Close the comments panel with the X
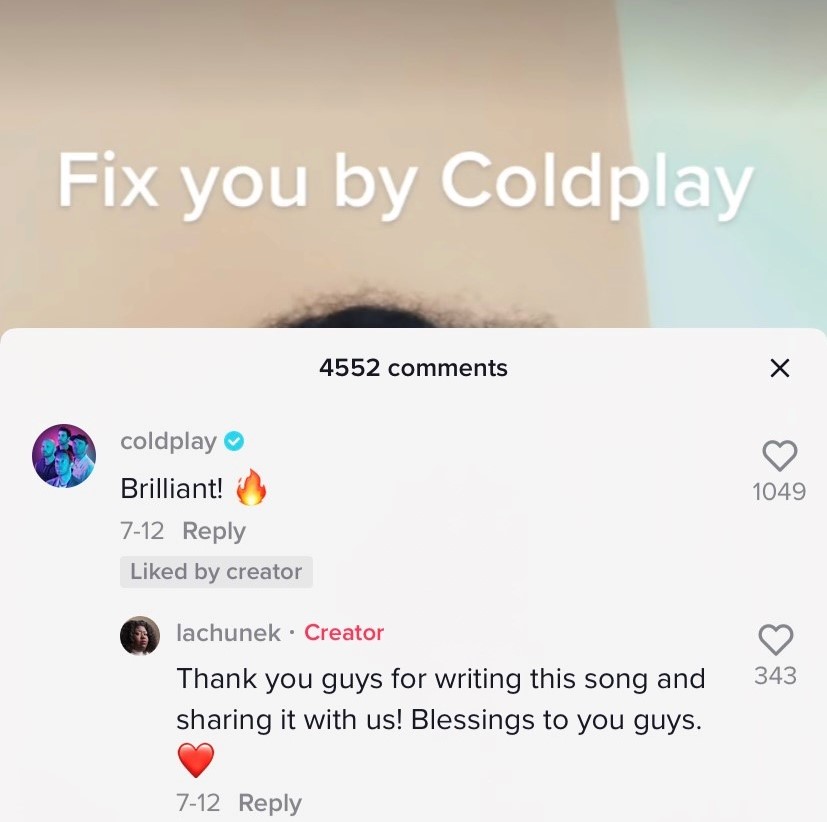827x822 pixels. pyautogui.click(x=780, y=368)
